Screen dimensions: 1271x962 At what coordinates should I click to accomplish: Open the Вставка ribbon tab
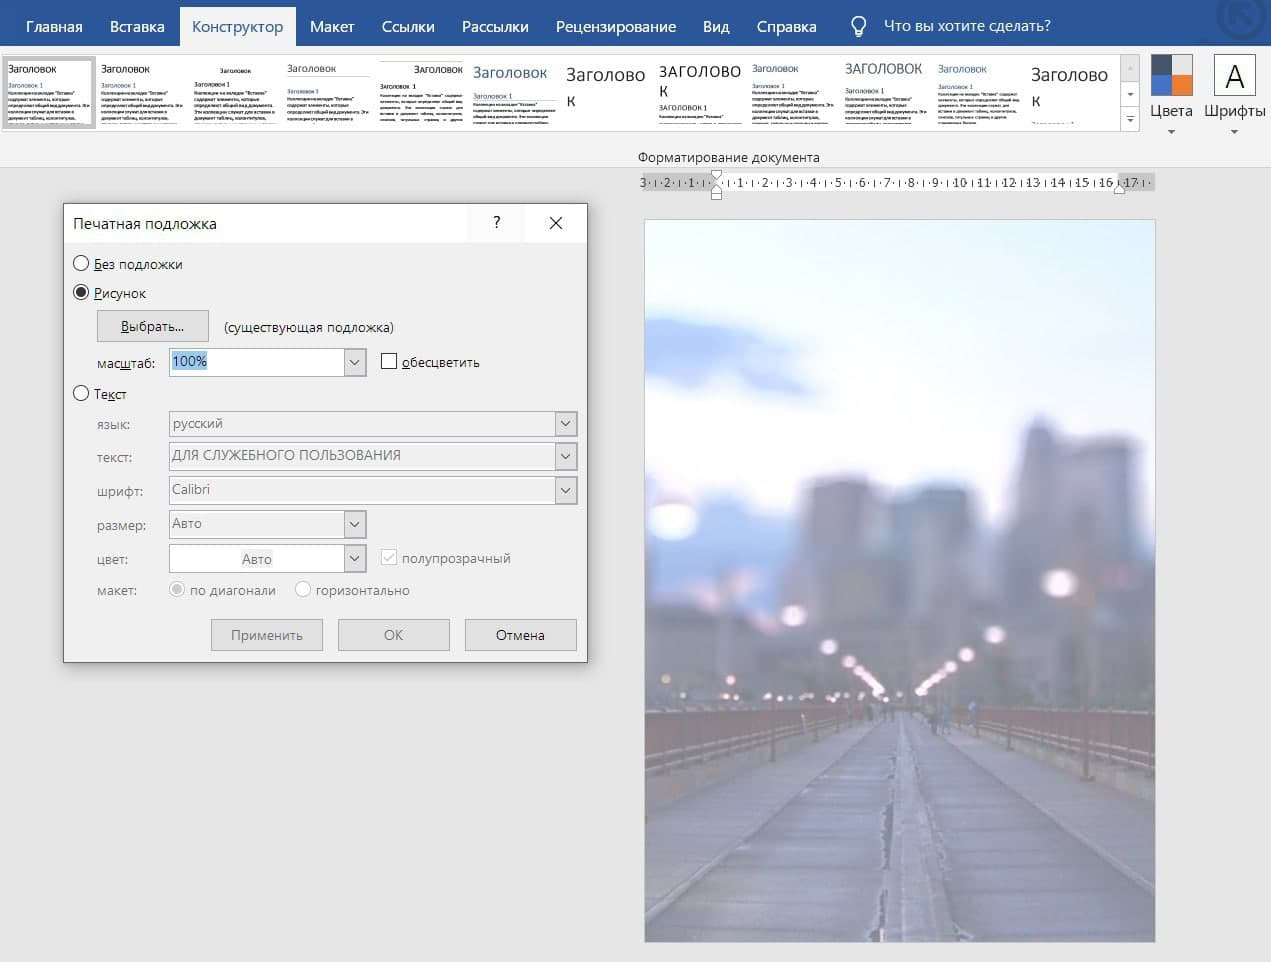pyautogui.click(x=137, y=27)
